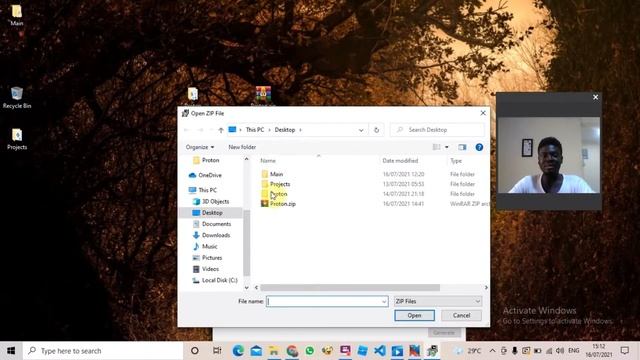Open the dialog help icon
This screenshot has height=360, width=640.
pyautogui.click(x=479, y=147)
